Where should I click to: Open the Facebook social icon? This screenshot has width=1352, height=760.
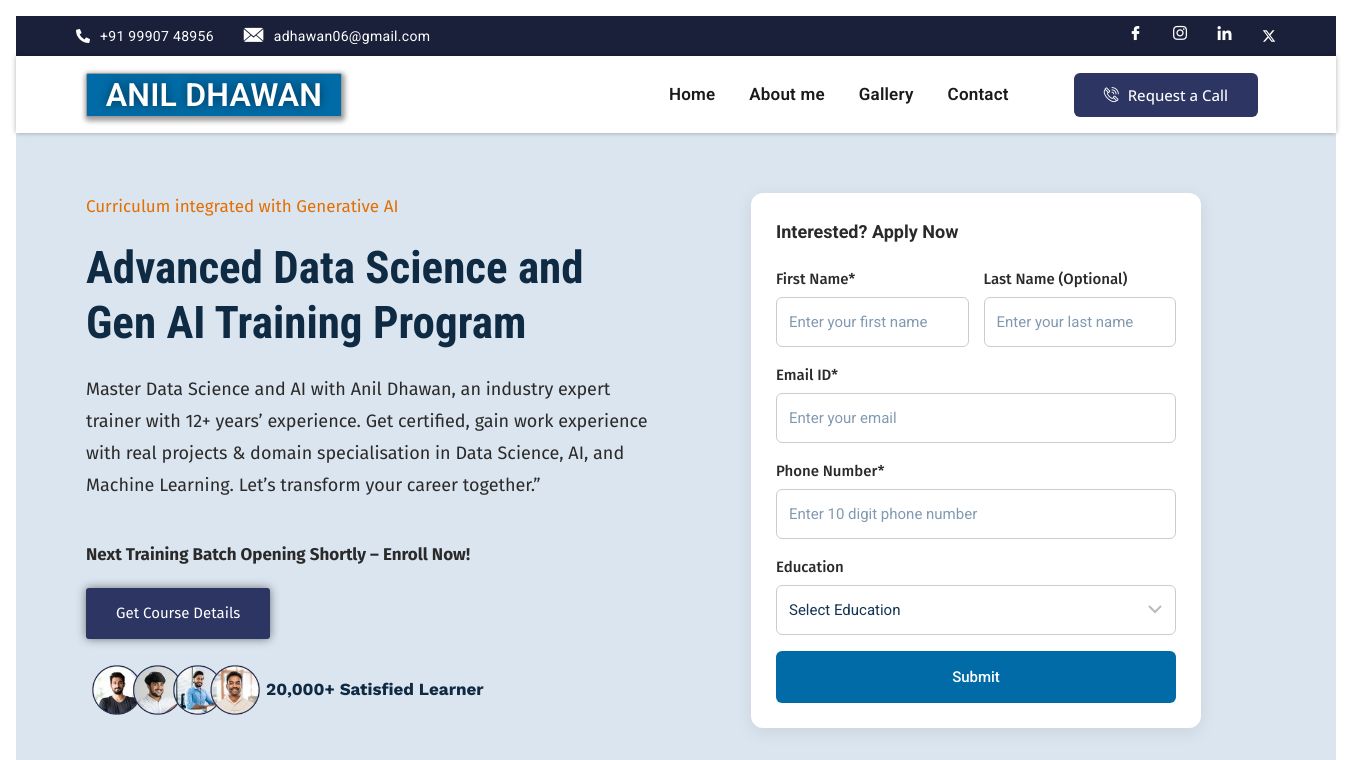1135,33
